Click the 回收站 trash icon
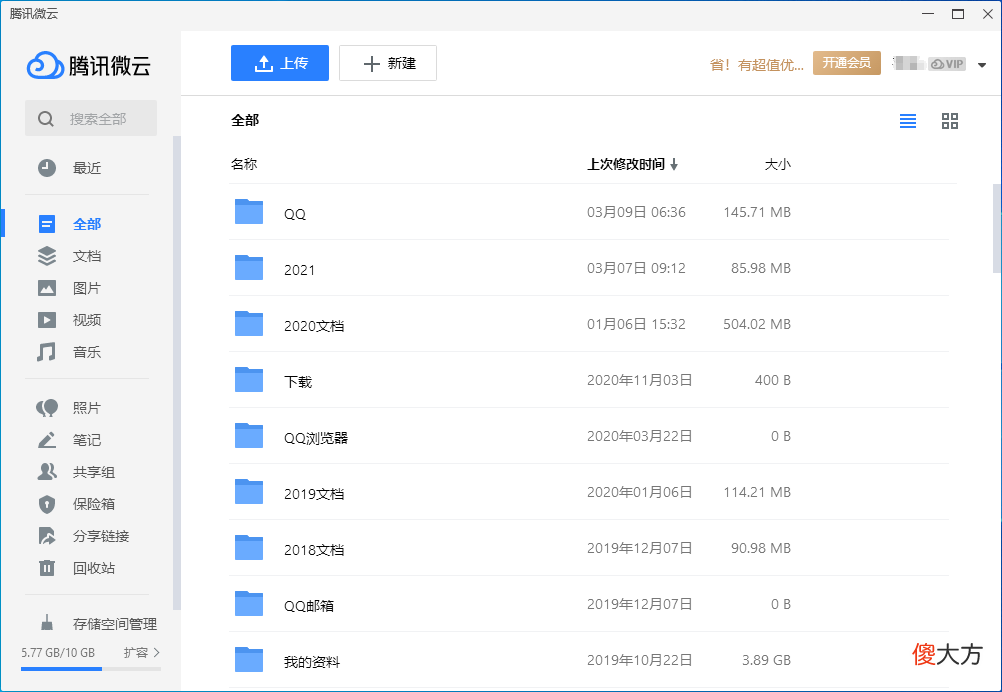1002x692 pixels. point(47,568)
